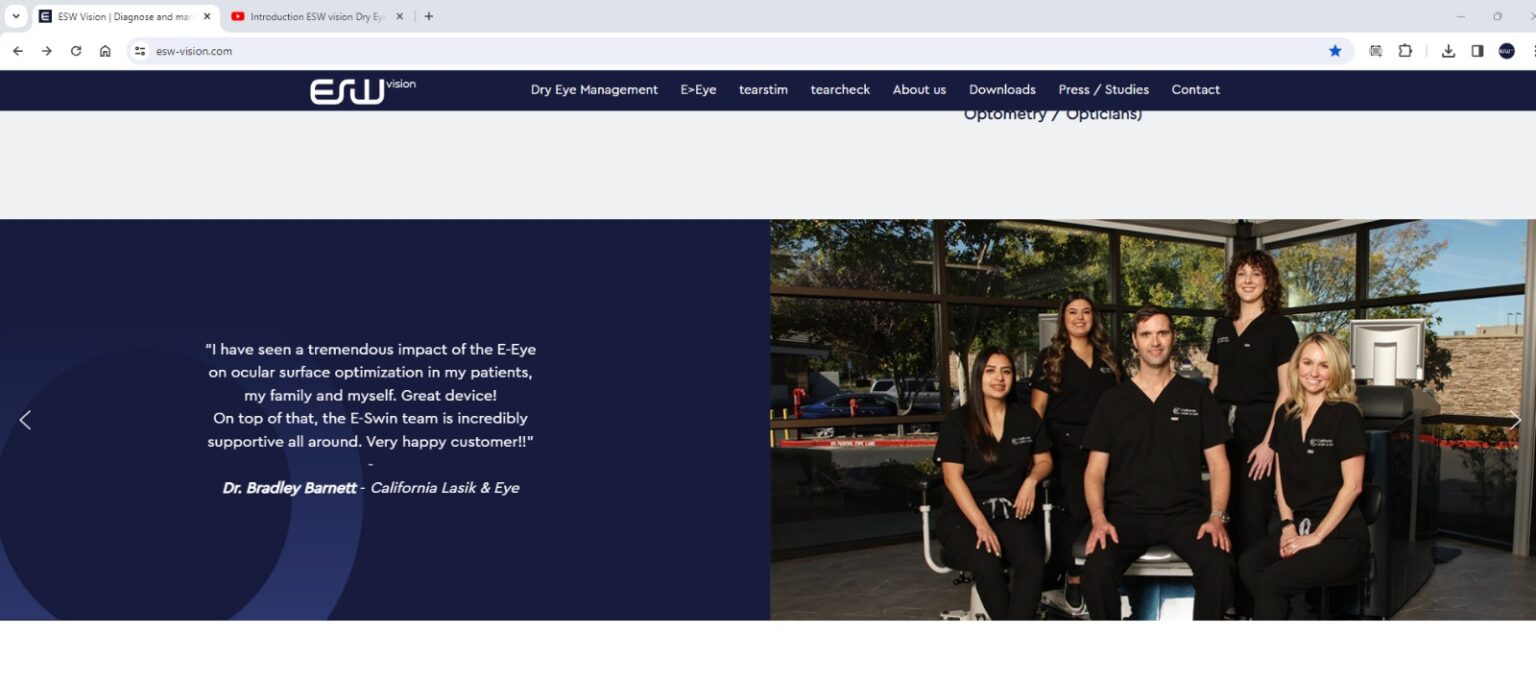The width and height of the screenshot is (1536, 683).
Task: Click the Dr. Bradley Barnett name text
Action: [x=289, y=488]
